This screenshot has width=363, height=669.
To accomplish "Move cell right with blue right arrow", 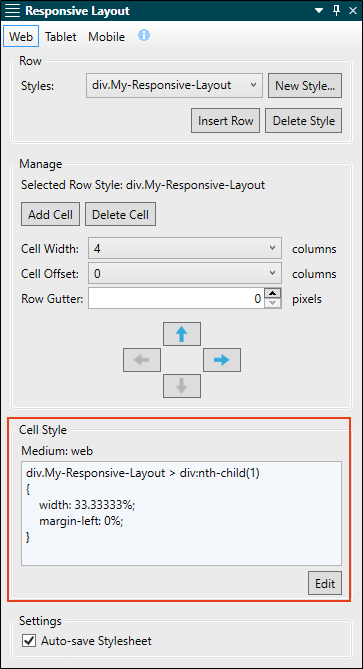I will tap(222, 360).
